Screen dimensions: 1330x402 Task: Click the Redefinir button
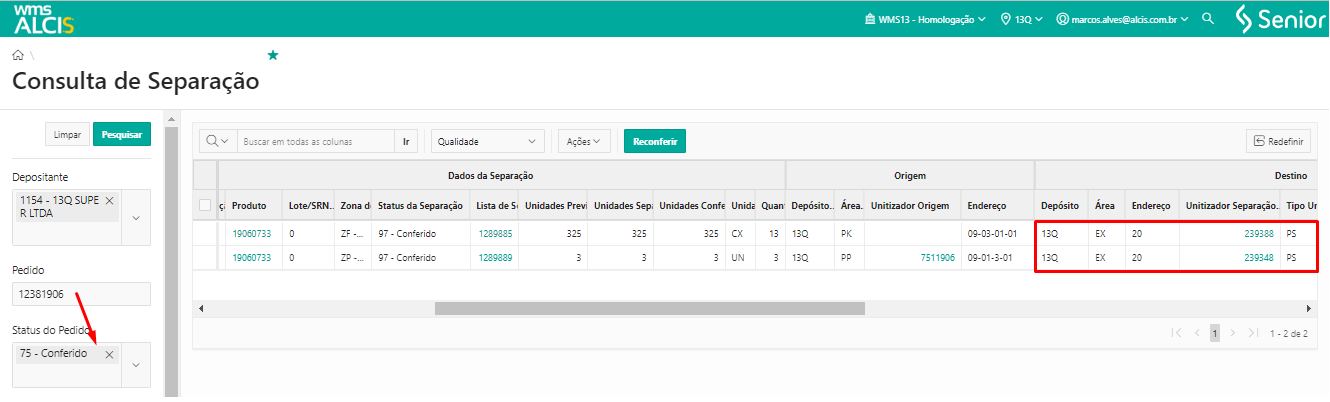coord(1278,142)
